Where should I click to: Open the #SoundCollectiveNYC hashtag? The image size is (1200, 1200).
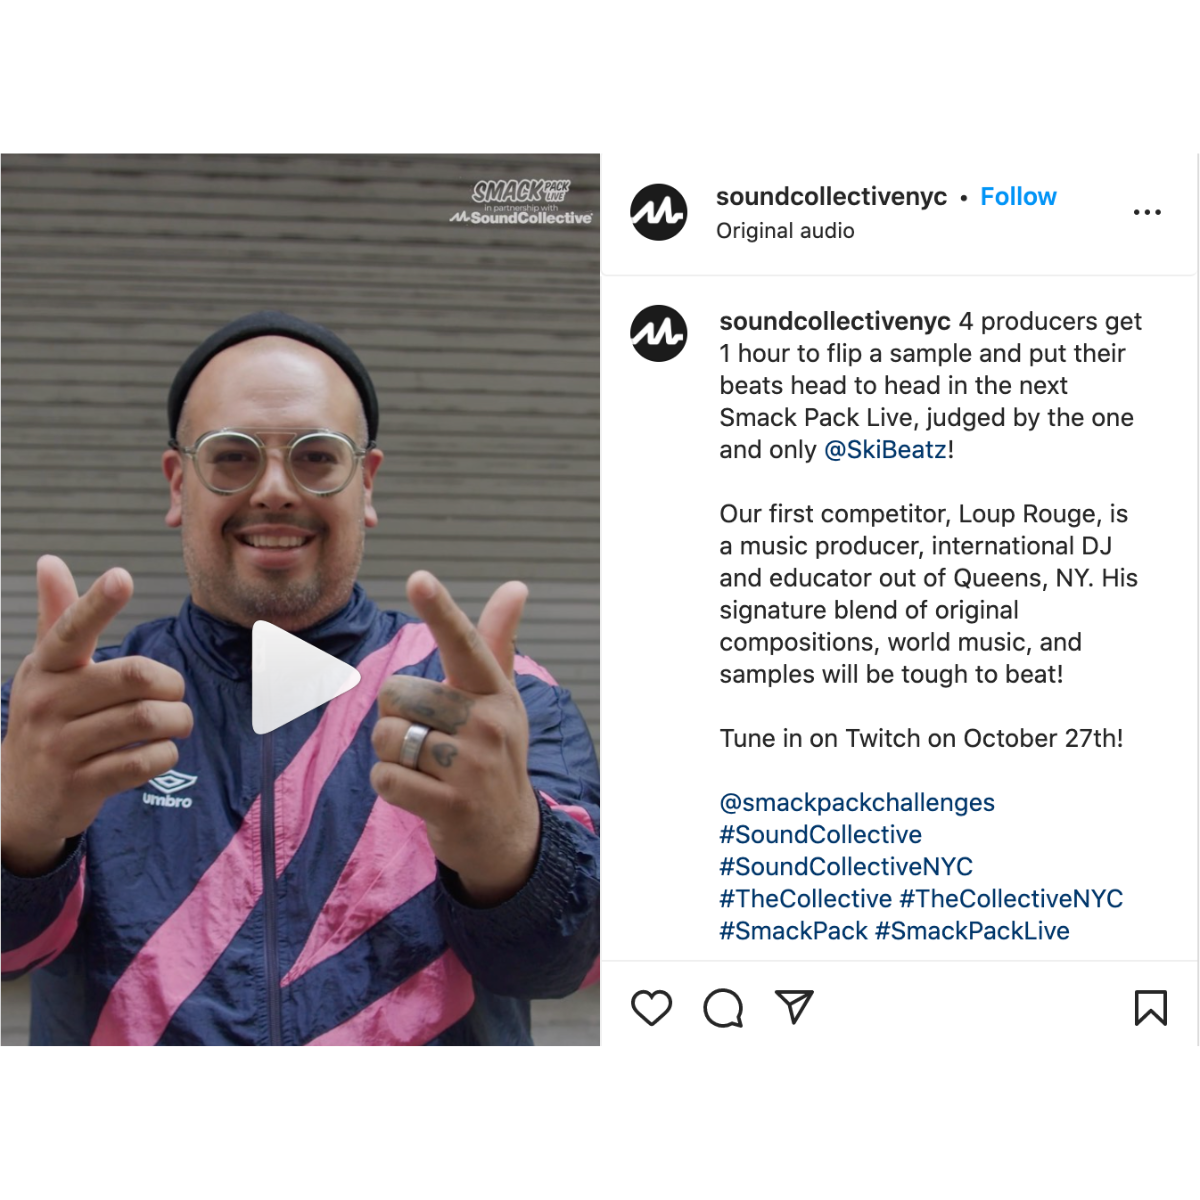[x=846, y=866]
